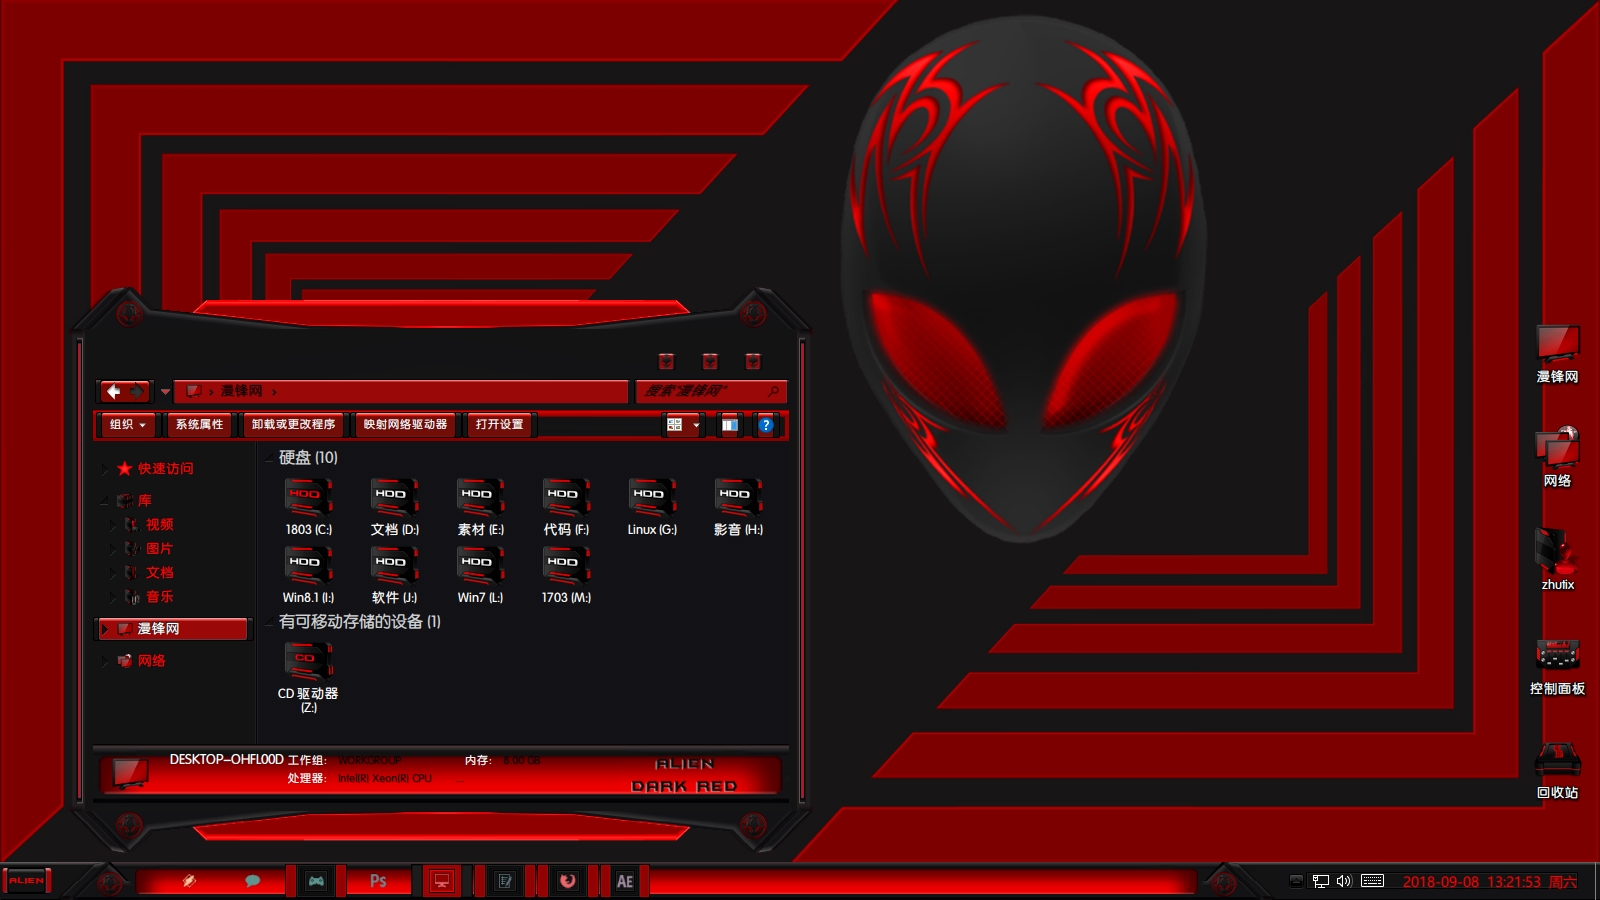This screenshot has width=1600, height=900.
Task: Select 快速访问 in the navigation pane
Action: coord(155,469)
